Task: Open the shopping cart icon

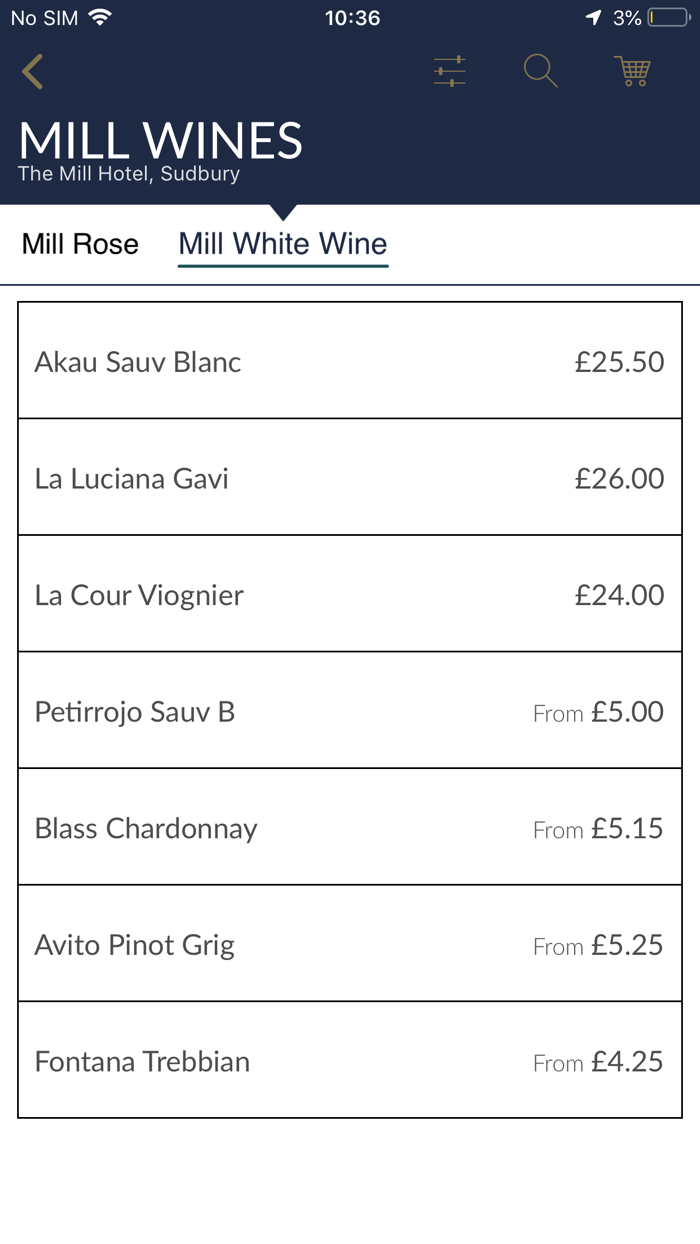Action: click(632, 71)
